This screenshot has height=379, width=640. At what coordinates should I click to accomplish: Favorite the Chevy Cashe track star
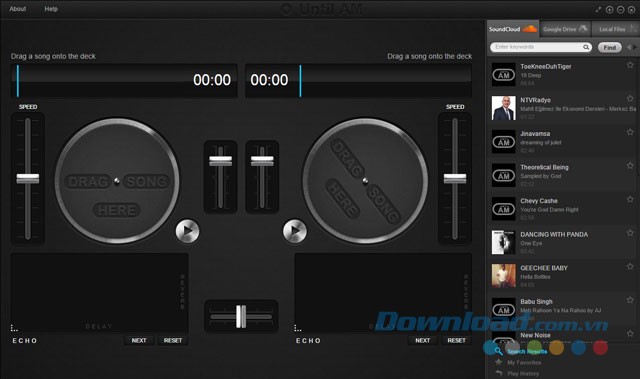tap(630, 199)
